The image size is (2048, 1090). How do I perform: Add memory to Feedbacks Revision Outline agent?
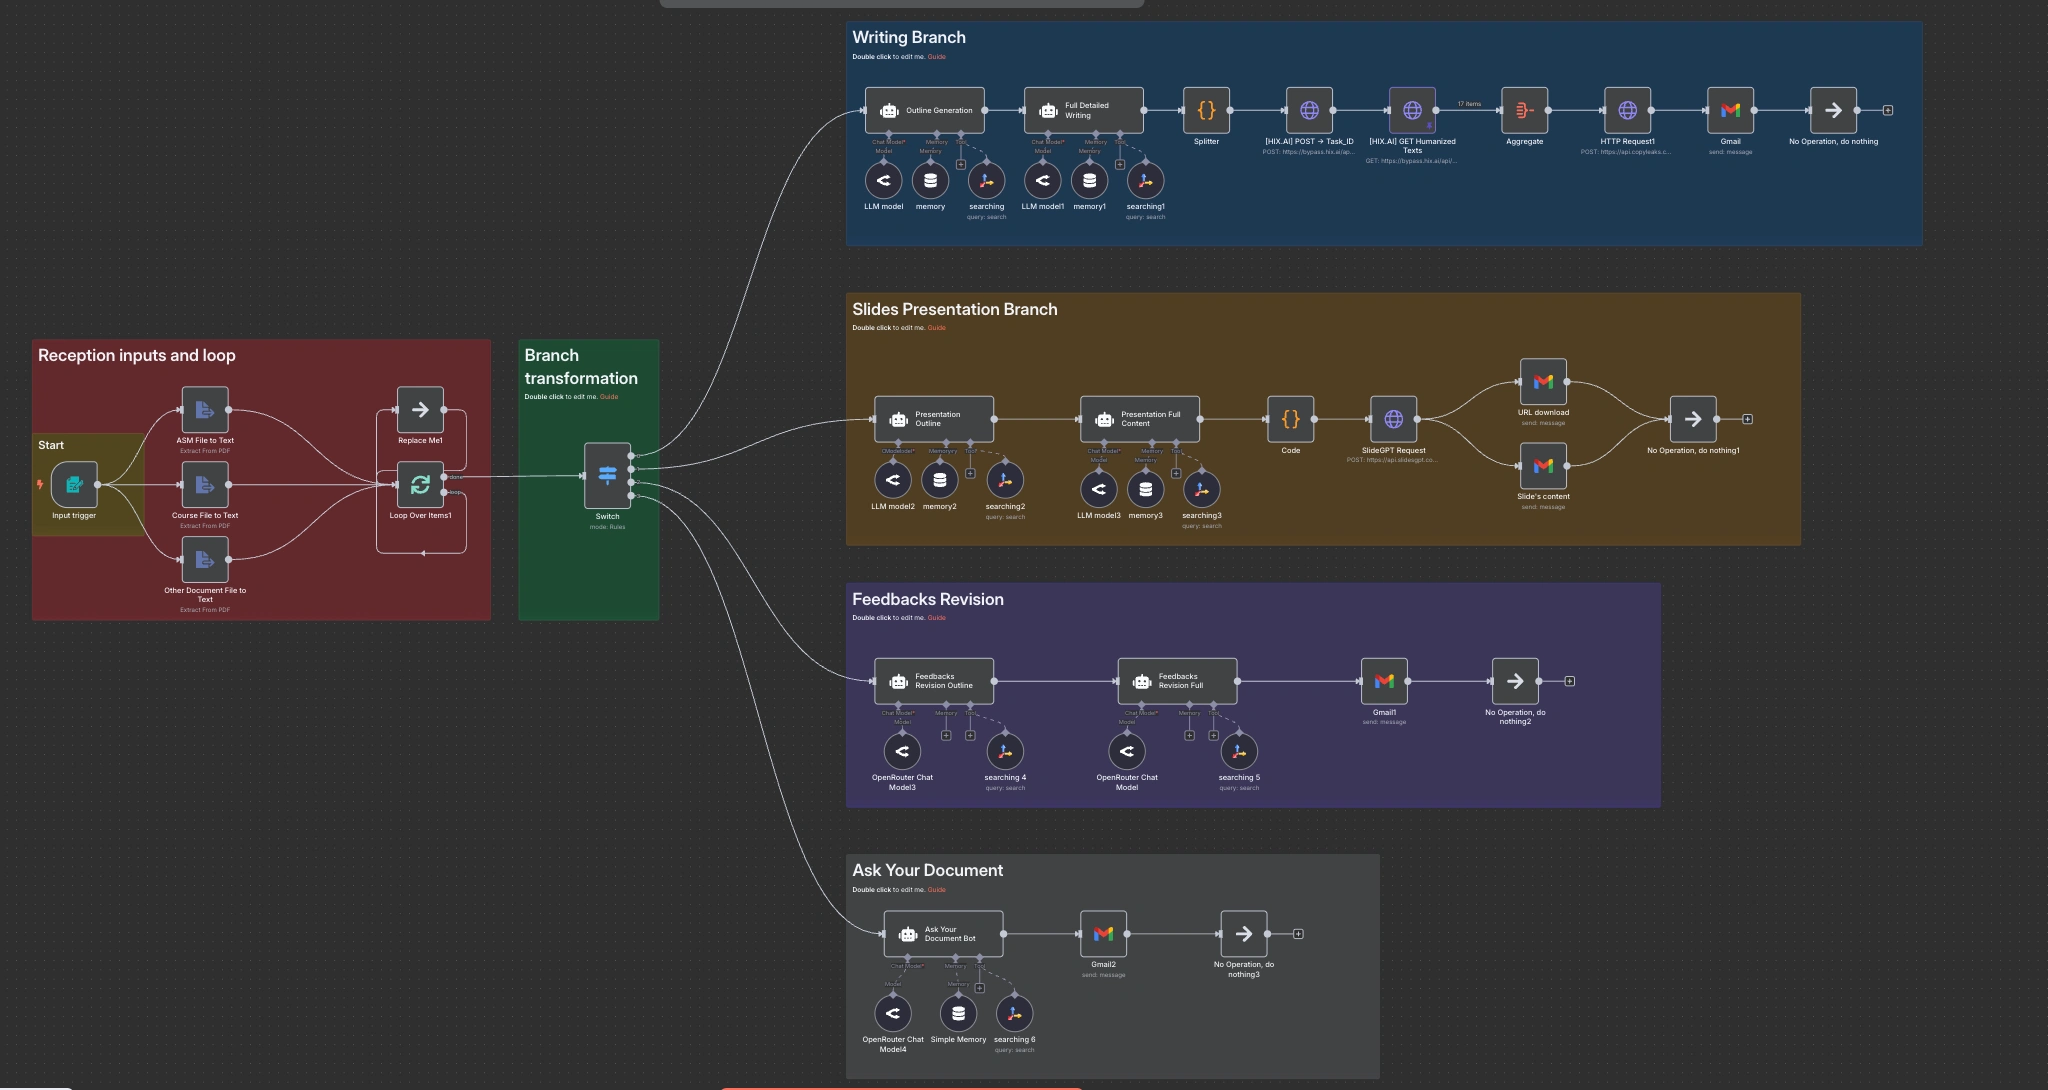click(946, 736)
